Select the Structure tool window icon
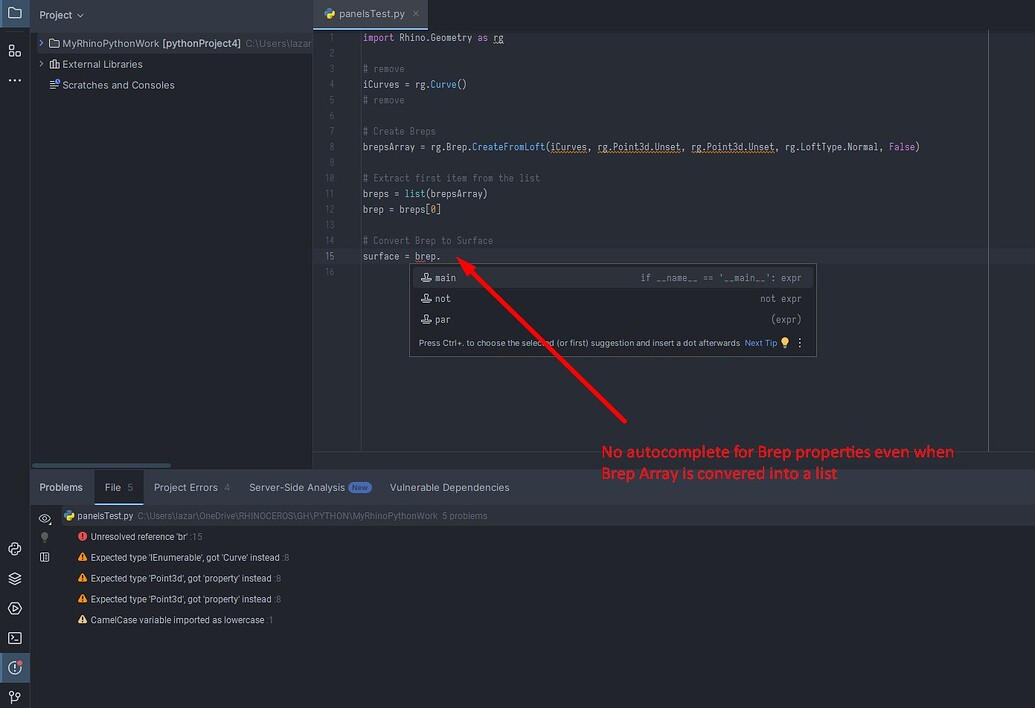Image resolution: width=1035 pixels, height=708 pixels. click(14, 50)
